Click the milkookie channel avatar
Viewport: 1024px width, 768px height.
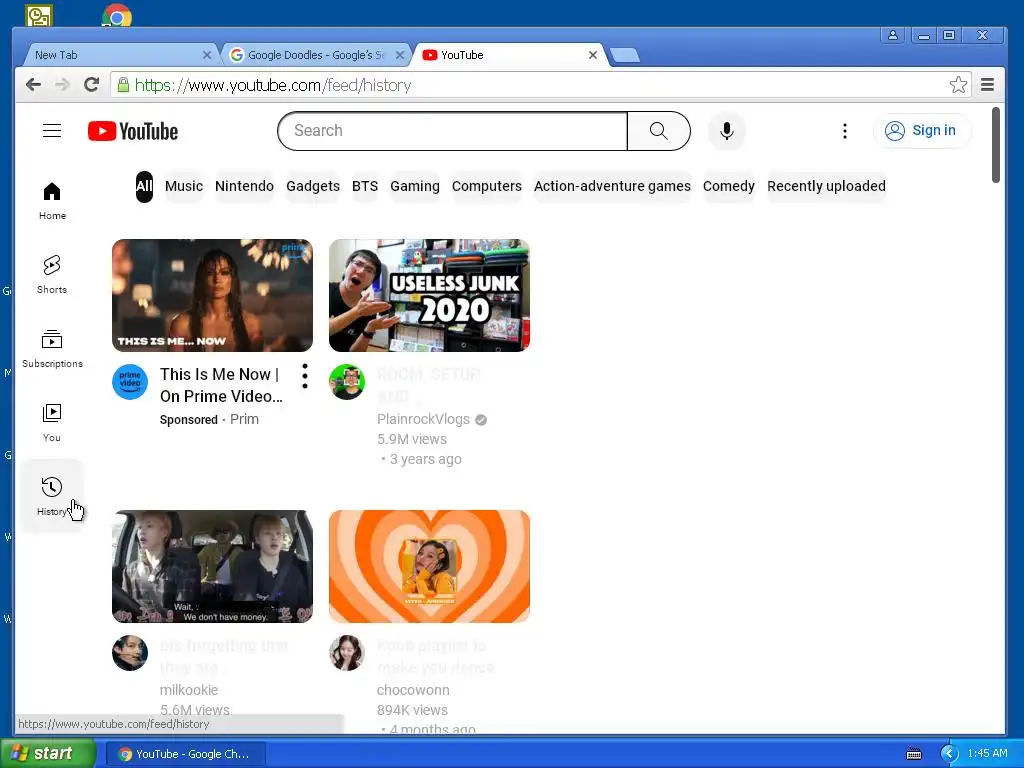(x=129, y=653)
